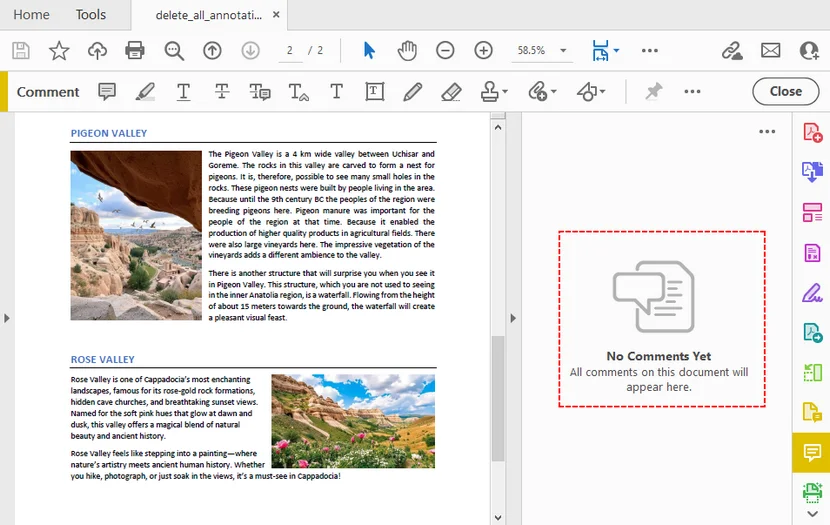The height and width of the screenshot is (525, 830).
Task: Open the Share with others user icon
Action: pyautogui.click(x=809, y=51)
